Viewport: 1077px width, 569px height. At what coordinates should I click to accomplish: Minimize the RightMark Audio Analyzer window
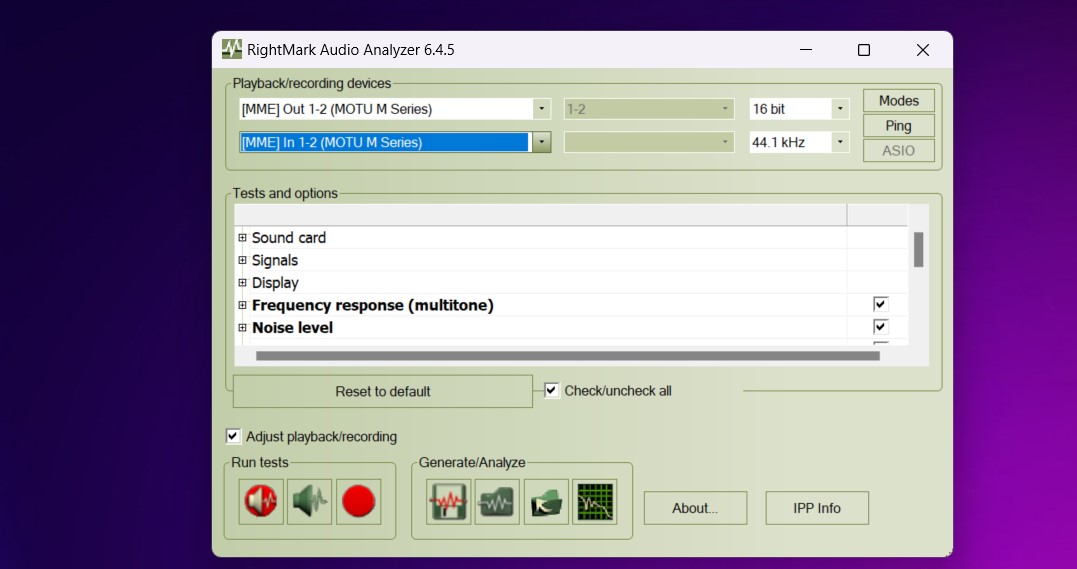[806, 50]
